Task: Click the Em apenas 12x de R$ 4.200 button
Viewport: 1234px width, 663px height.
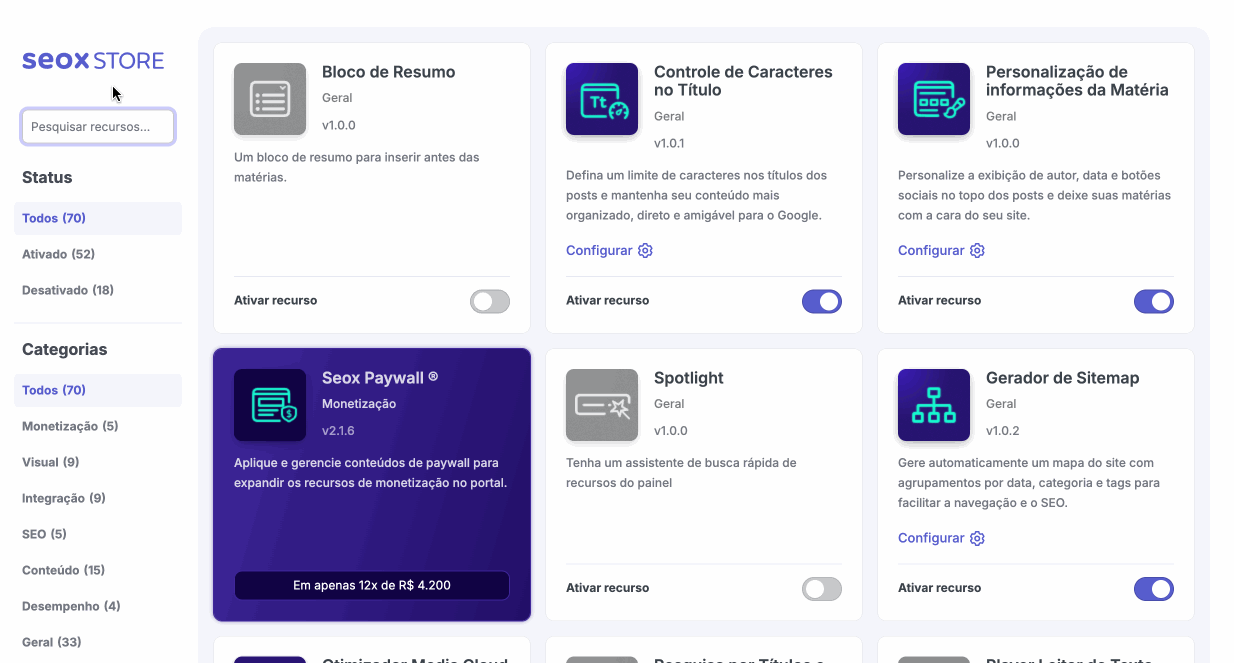Action: 372,585
